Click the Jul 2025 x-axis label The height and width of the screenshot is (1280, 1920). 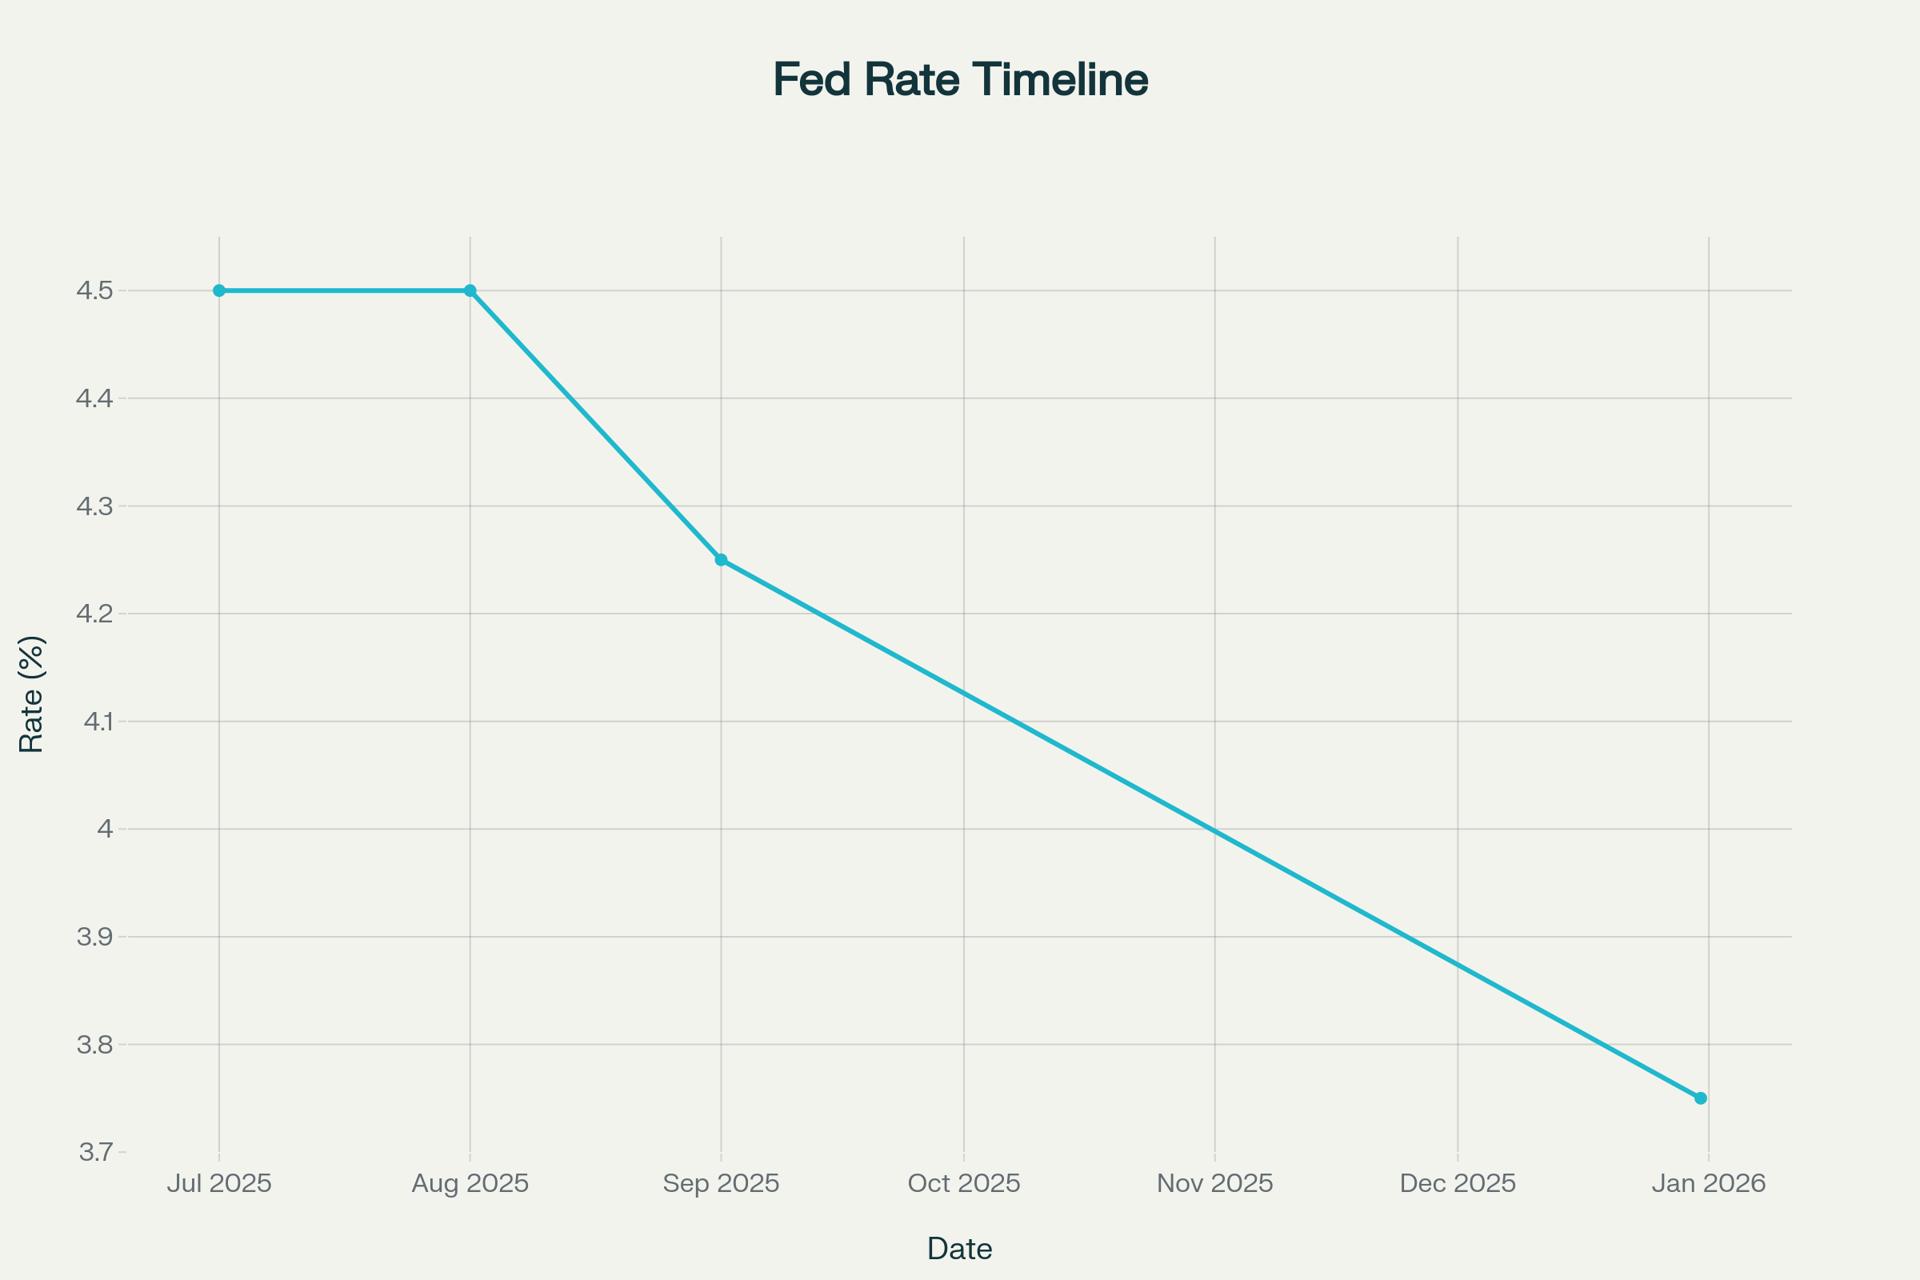(x=219, y=1184)
